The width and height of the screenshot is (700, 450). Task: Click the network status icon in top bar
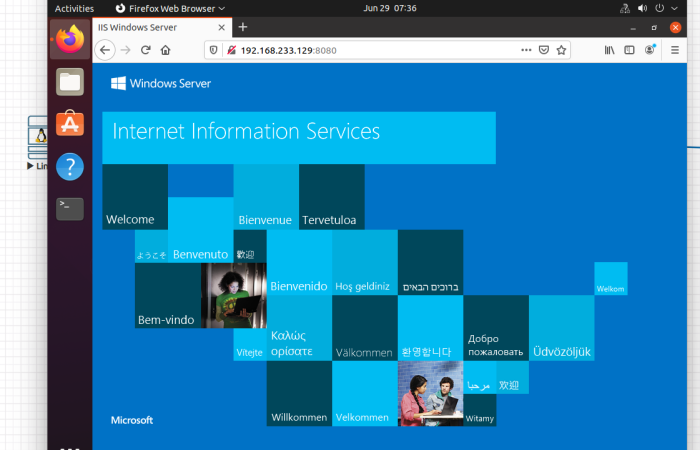point(625,8)
